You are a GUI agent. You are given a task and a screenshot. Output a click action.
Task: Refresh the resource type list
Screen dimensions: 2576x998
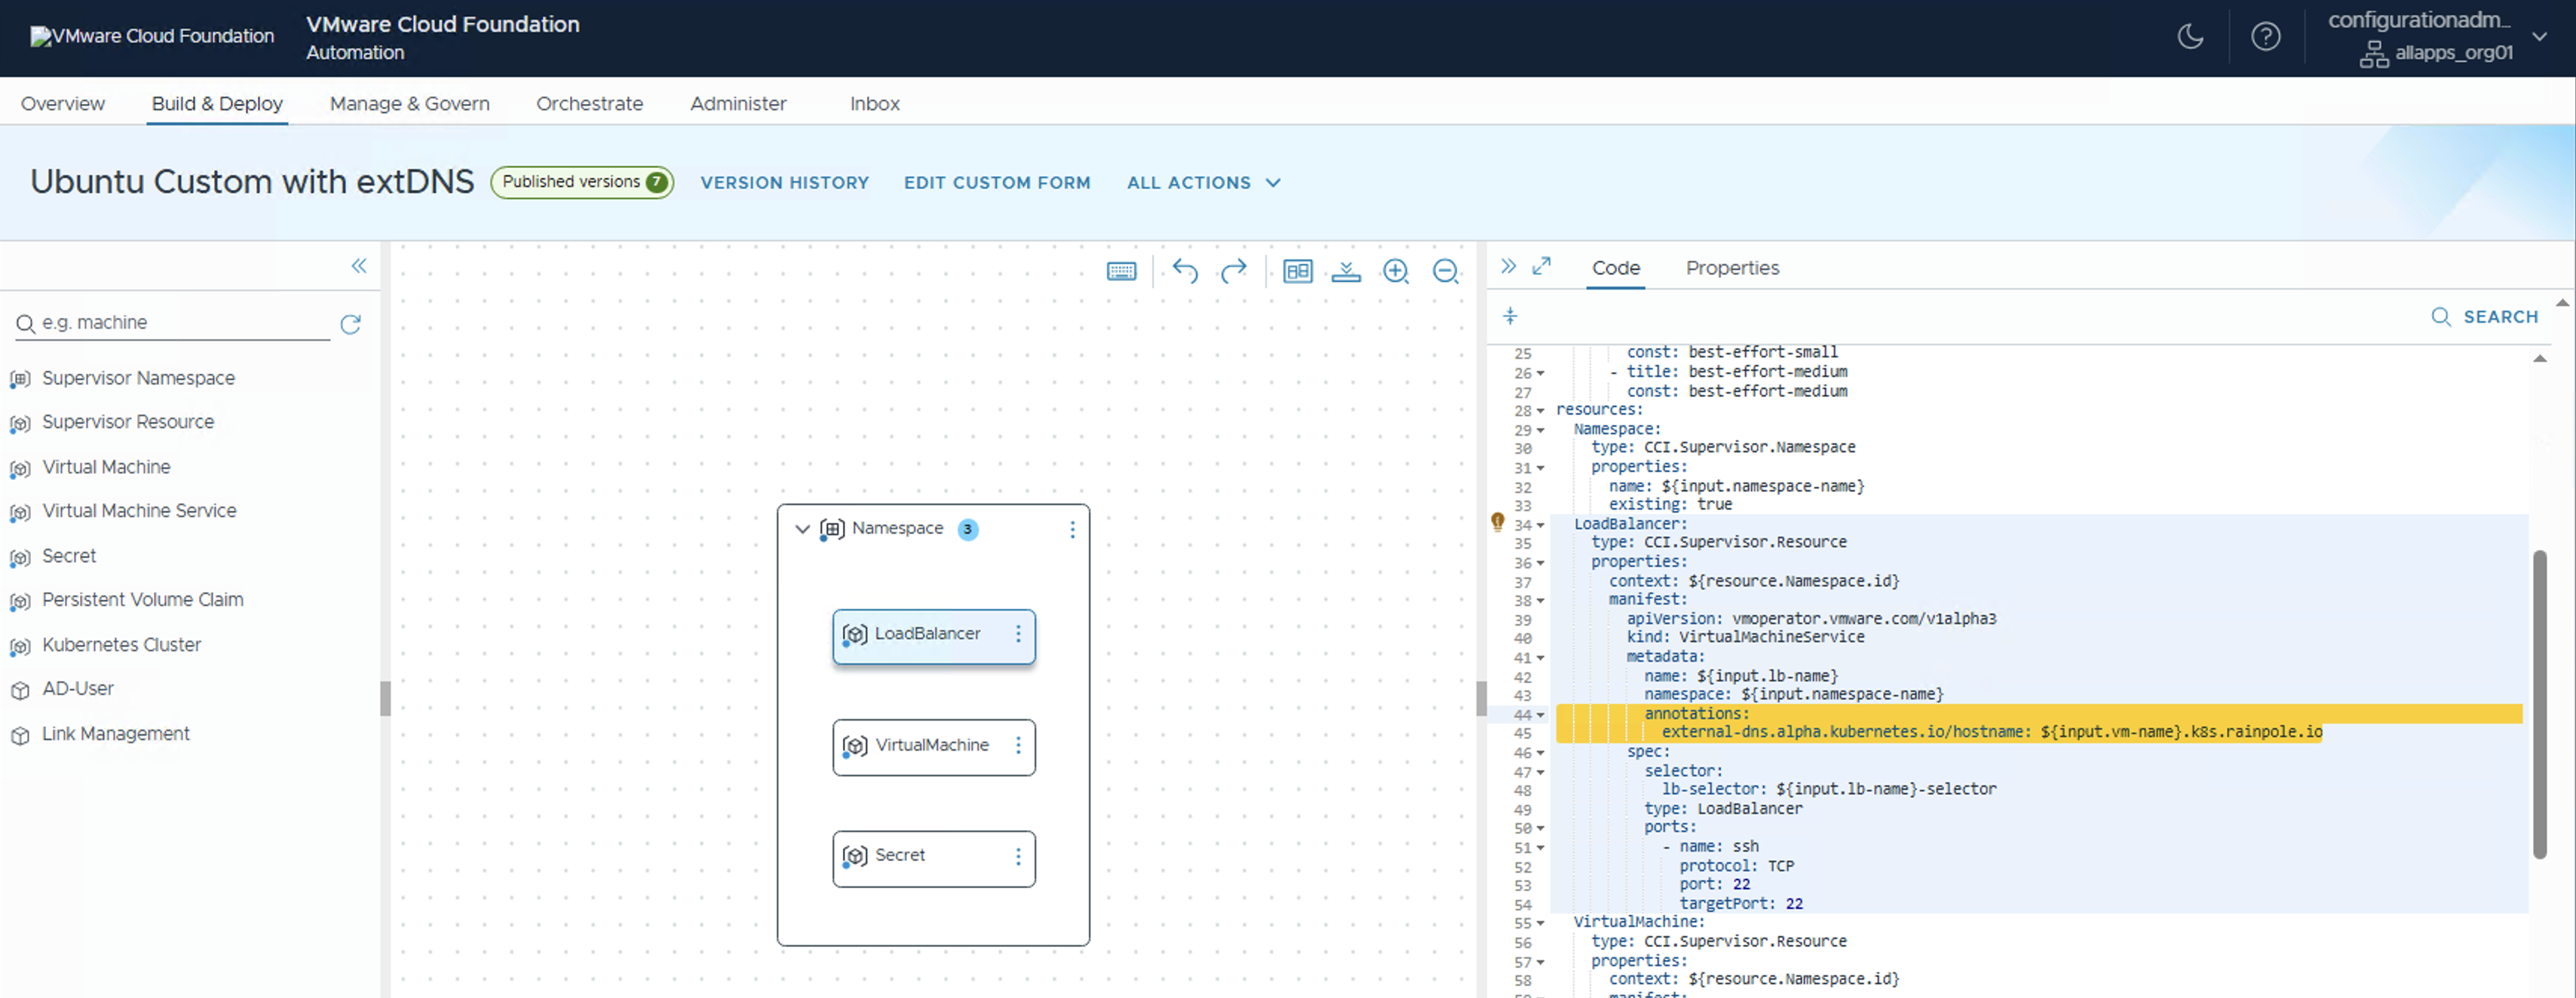click(x=350, y=324)
